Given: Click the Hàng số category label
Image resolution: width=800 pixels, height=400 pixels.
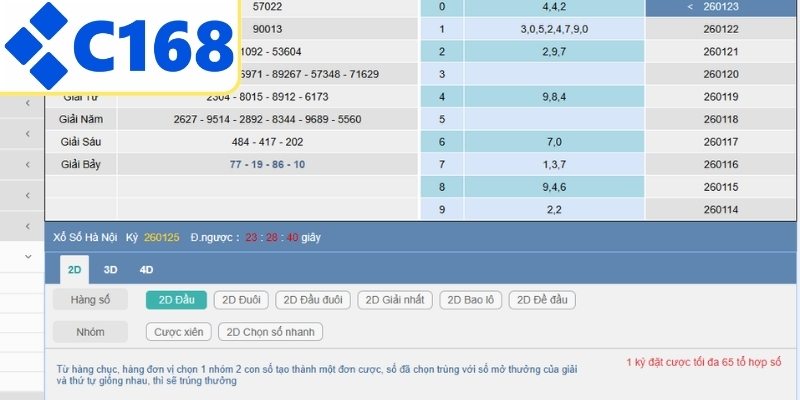Looking at the screenshot, I should (90, 299).
